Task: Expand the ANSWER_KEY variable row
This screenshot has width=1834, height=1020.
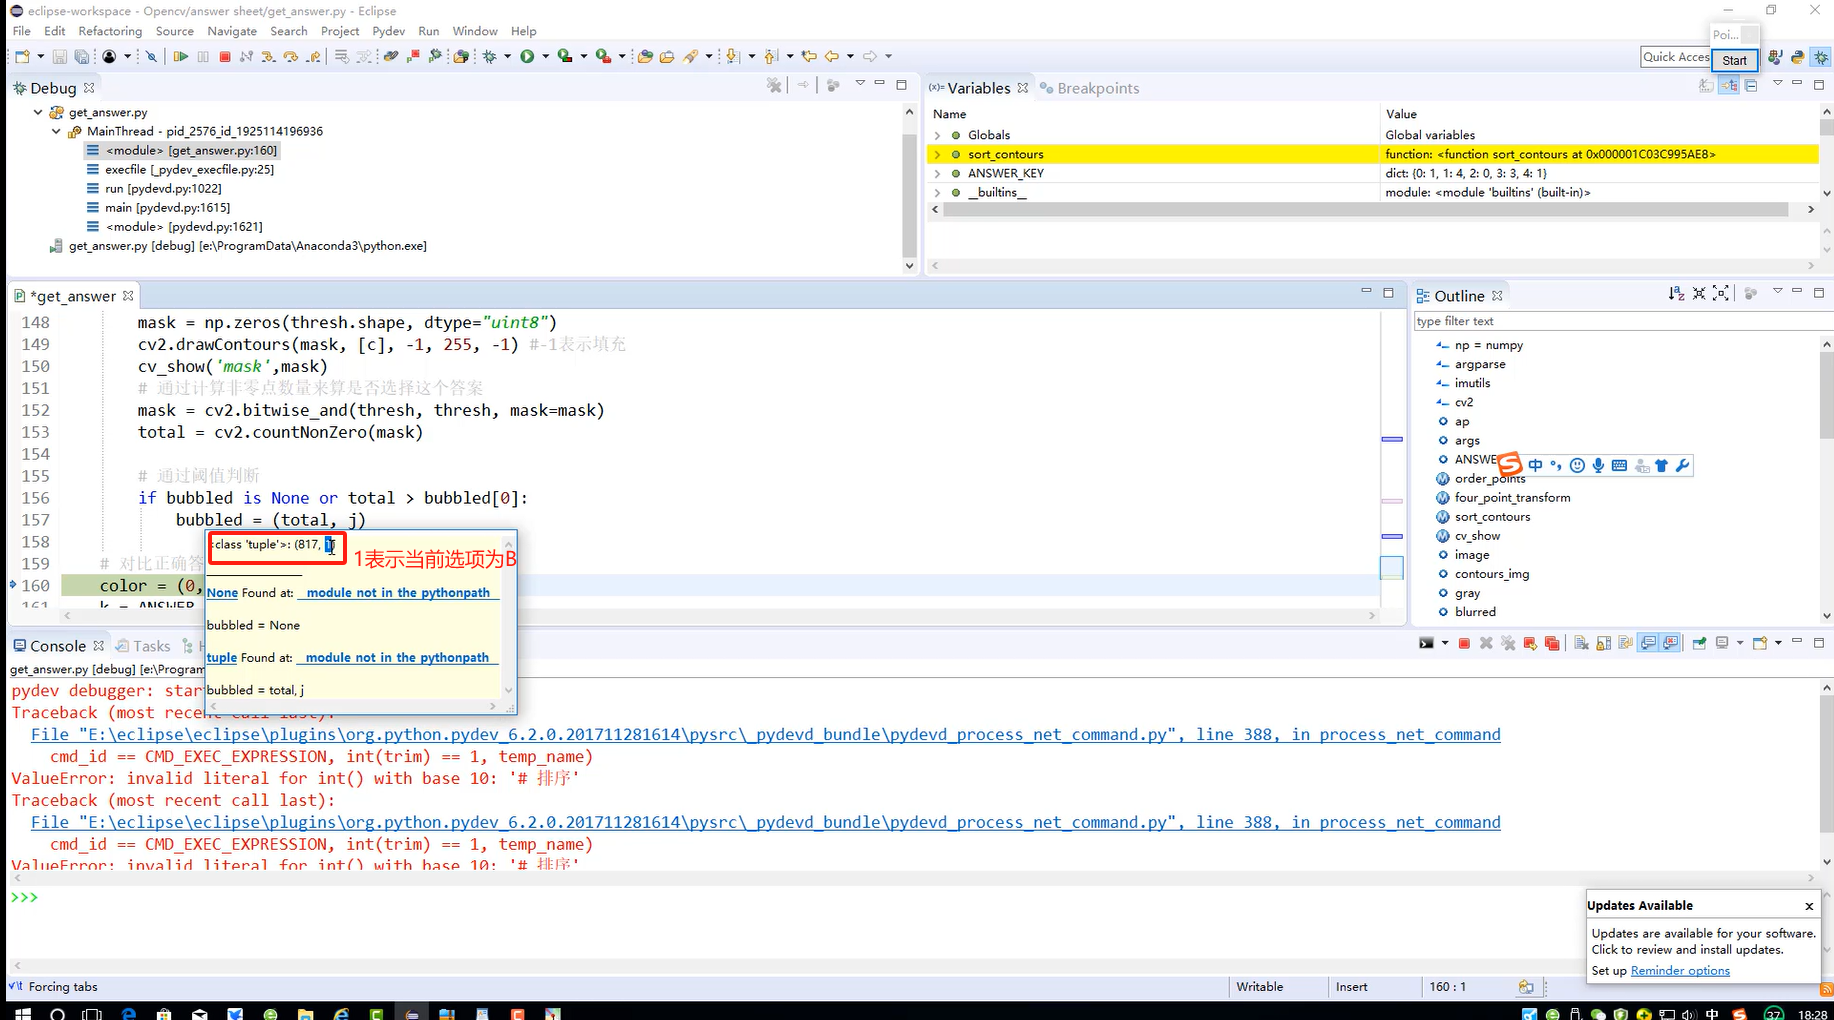Action: [x=937, y=173]
